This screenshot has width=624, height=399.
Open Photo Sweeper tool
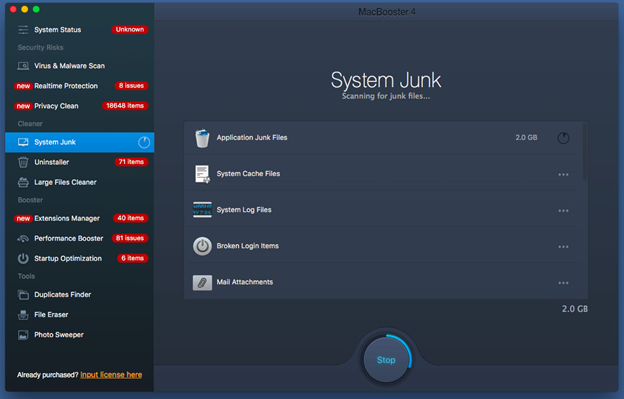[x=80, y=335]
